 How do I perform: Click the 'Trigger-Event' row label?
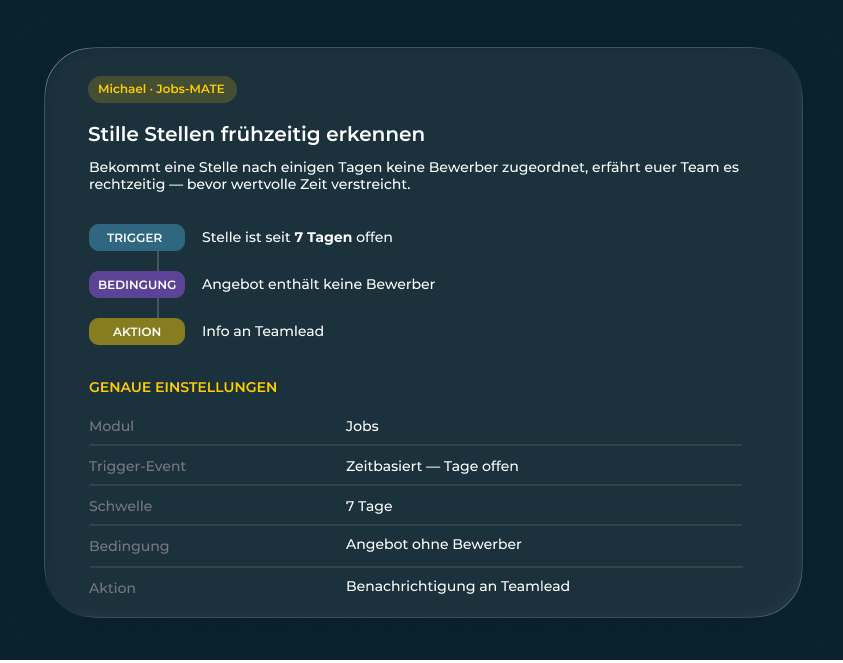coord(138,466)
